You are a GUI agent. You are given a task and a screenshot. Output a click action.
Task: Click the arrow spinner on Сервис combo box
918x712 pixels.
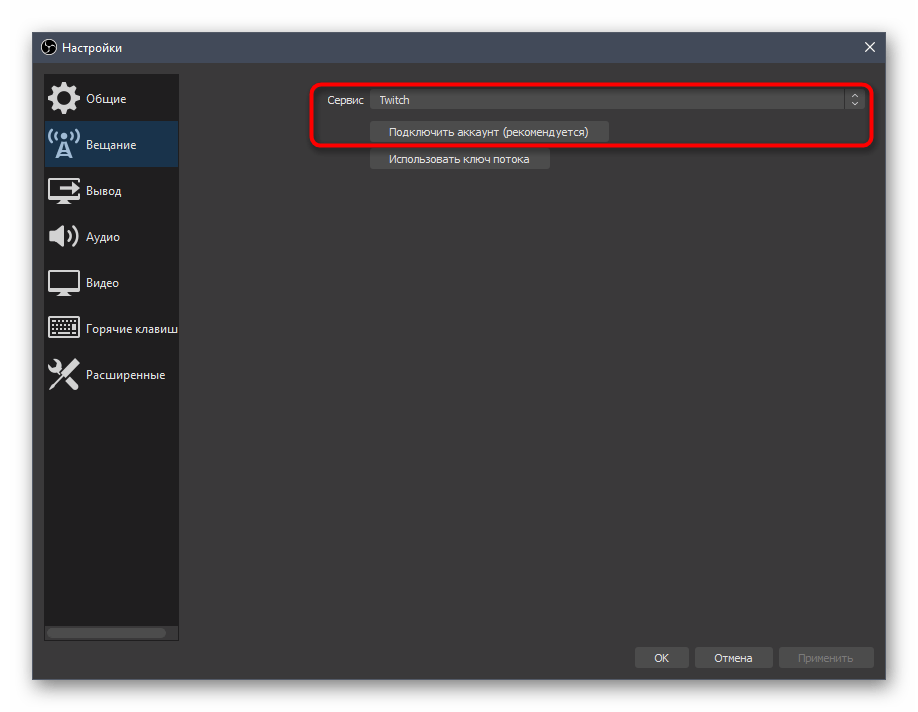[854, 100]
